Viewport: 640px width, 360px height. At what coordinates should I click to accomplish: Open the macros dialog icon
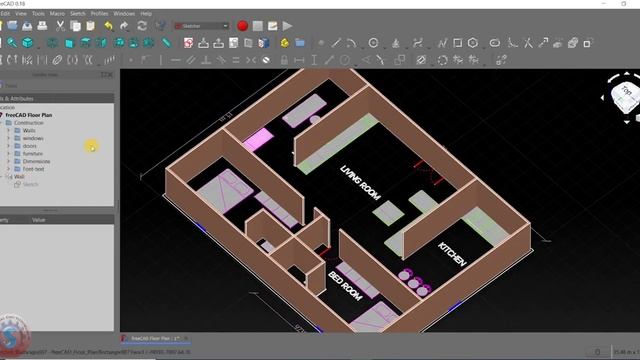coord(273,26)
